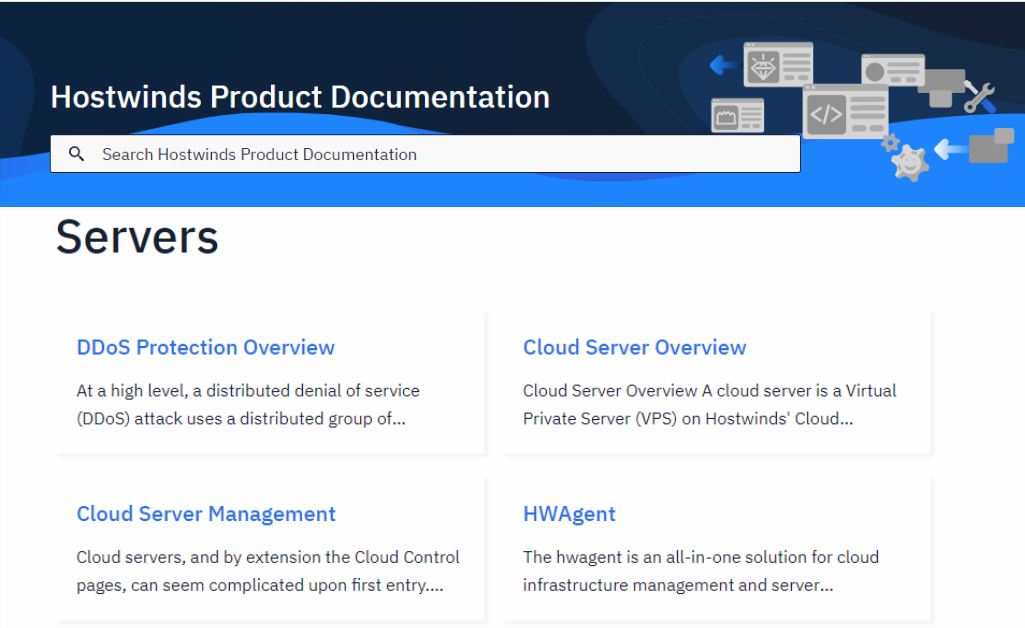Select the Virtual Private Server description text
Viewport: 1025px width, 628px height.
click(x=709, y=405)
